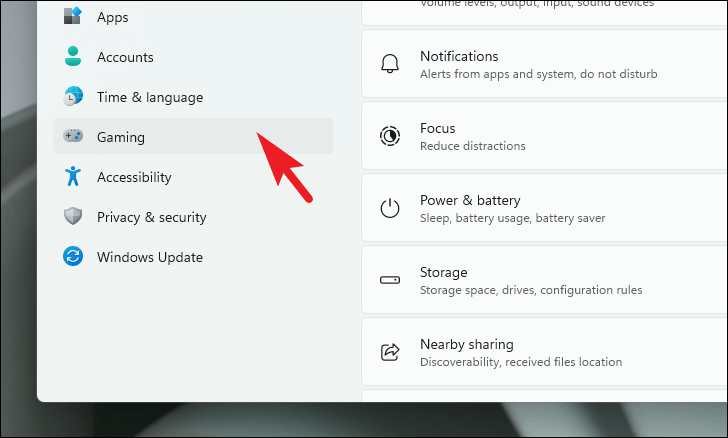Image resolution: width=728 pixels, height=438 pixels.
Task: Click the Gaming controller icon
Action: (x=73, y=137)
